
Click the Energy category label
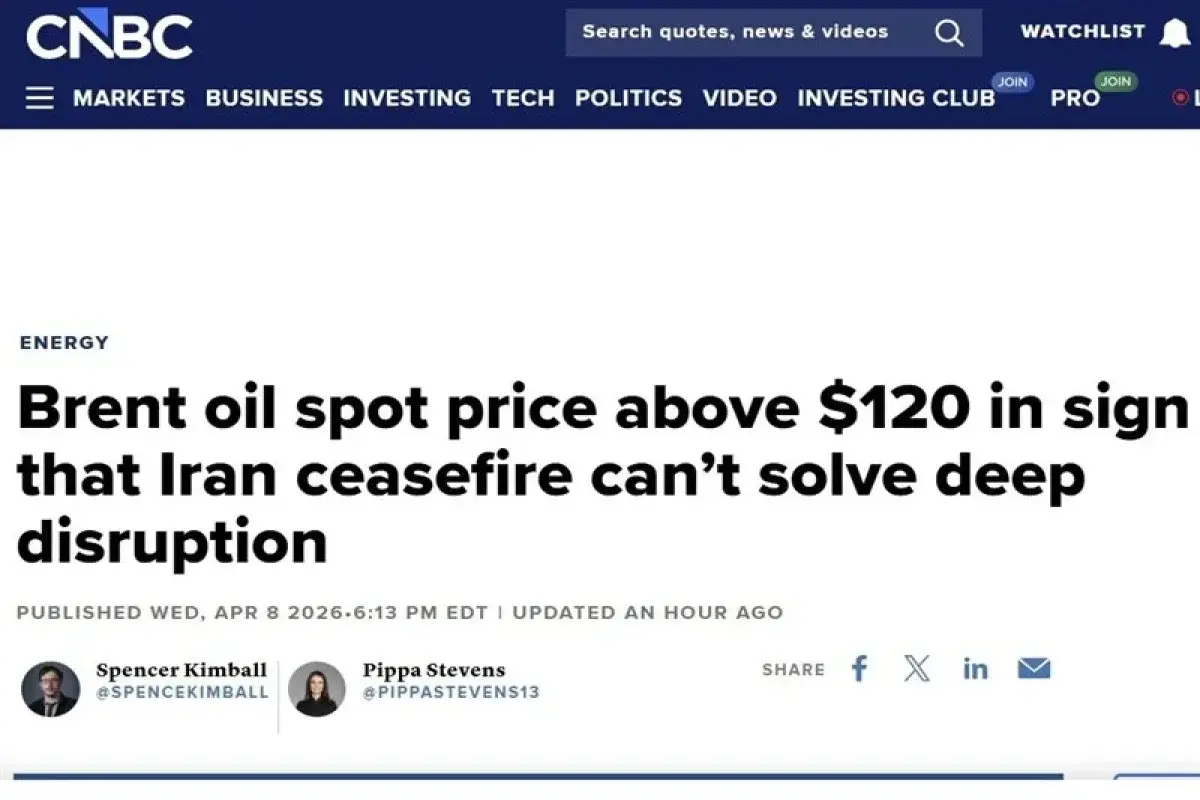click(x=64, y=343)
